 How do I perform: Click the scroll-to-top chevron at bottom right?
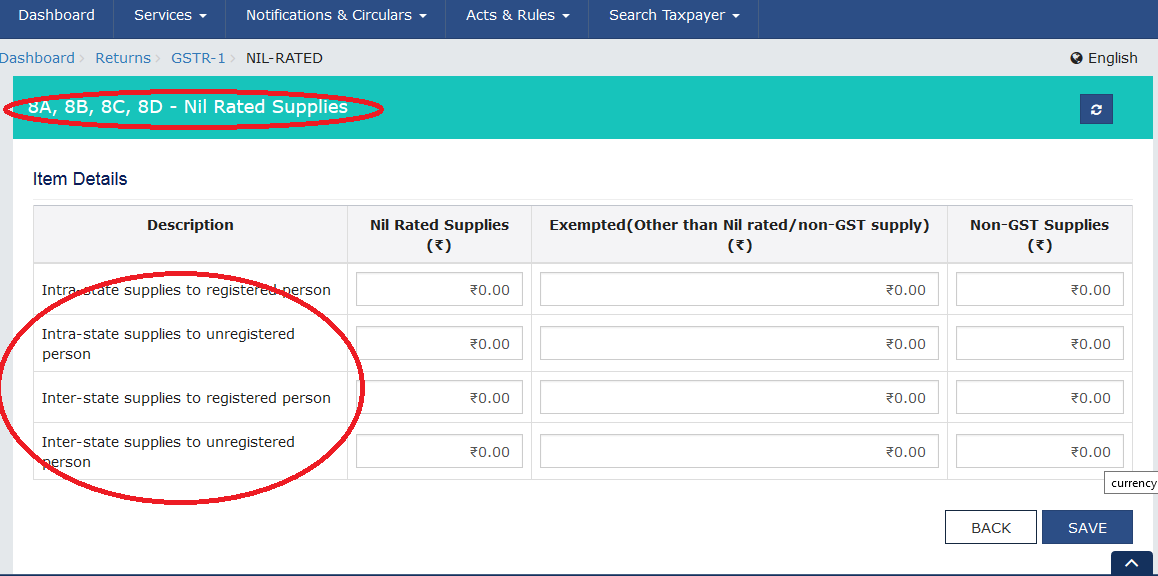click(1131, 563)
